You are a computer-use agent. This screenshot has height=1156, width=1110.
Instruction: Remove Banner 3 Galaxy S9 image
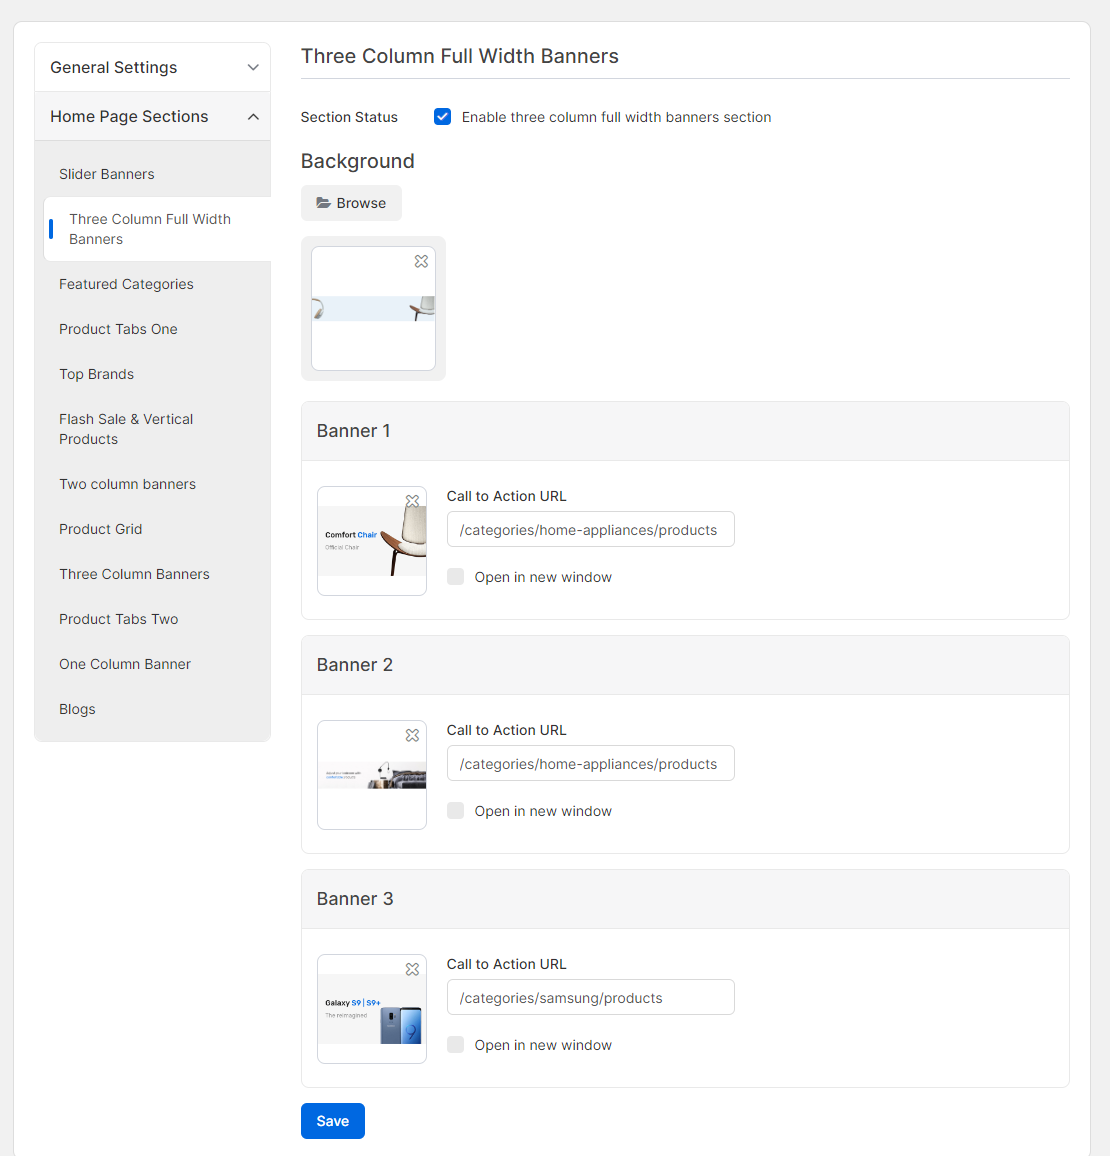coord(412,969)
